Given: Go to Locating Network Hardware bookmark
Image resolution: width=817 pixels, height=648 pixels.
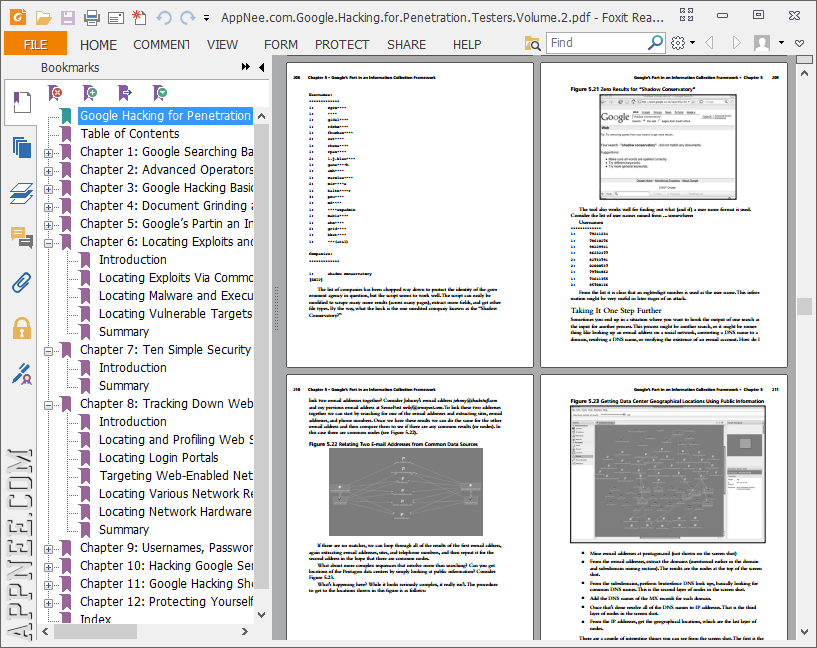Looking at the screenshot, I should (x=176, y=512).
